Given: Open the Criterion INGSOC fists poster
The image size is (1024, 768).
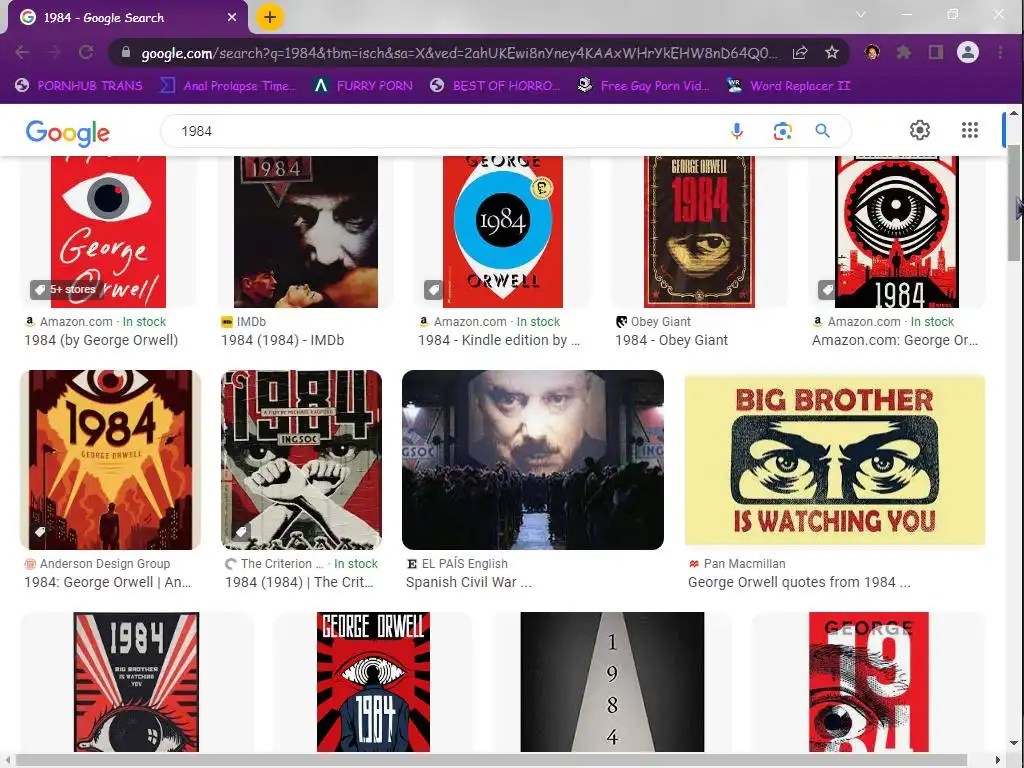Looking at the screenshot, I should (302, 460).
